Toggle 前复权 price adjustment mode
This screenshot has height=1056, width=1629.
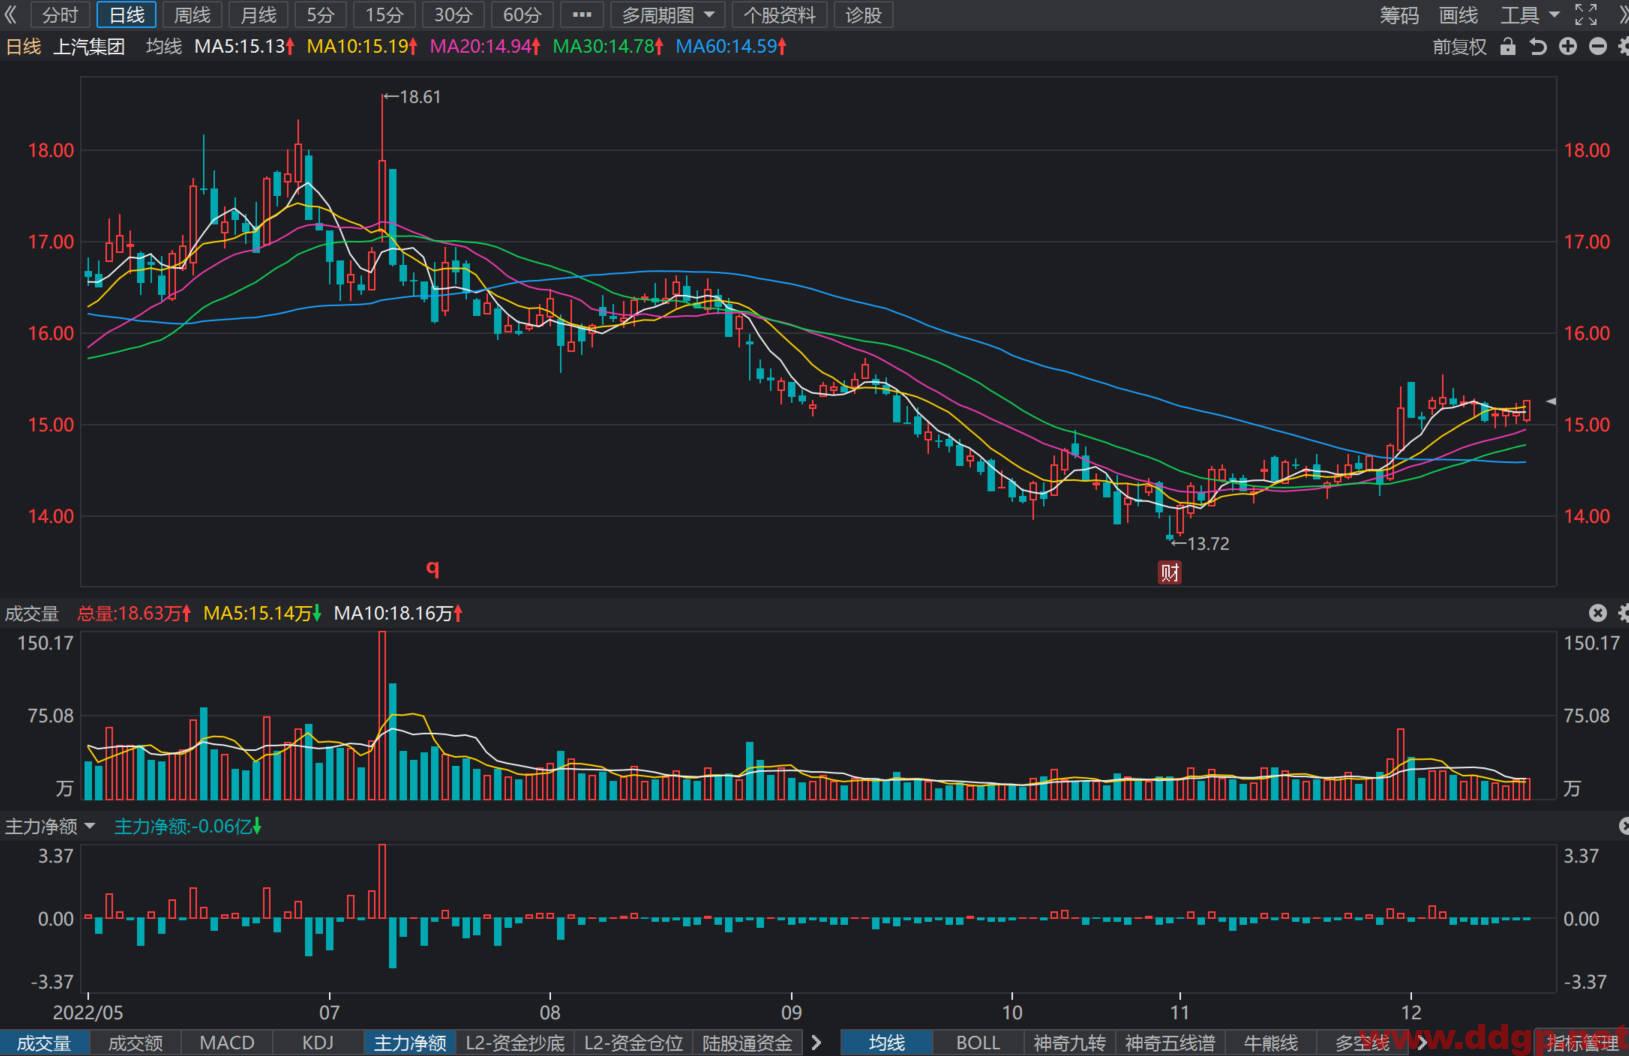pos(1460,47)
